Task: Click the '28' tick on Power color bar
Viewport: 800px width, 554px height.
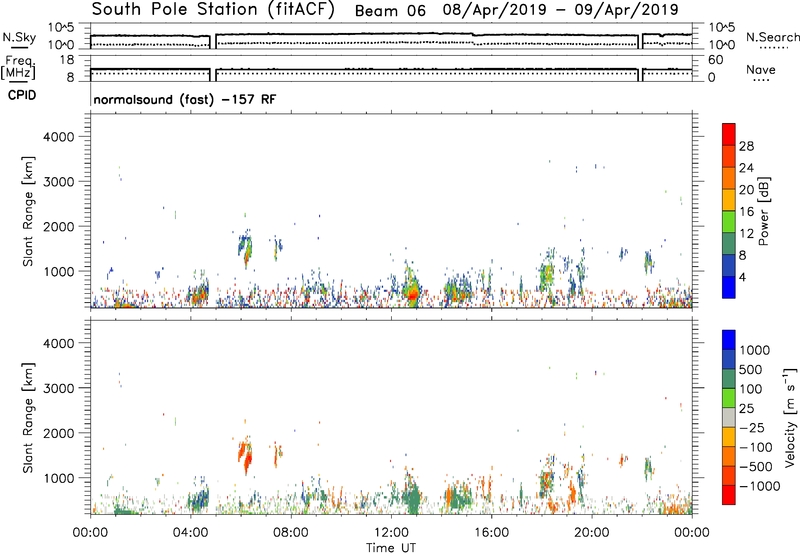Action: click(746, 146)
